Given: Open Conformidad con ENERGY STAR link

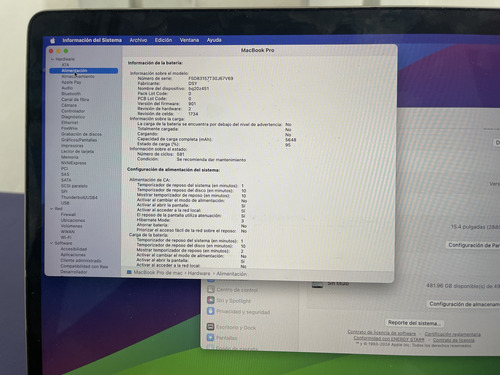Looking at the screenshot, I should coord(389,339).
